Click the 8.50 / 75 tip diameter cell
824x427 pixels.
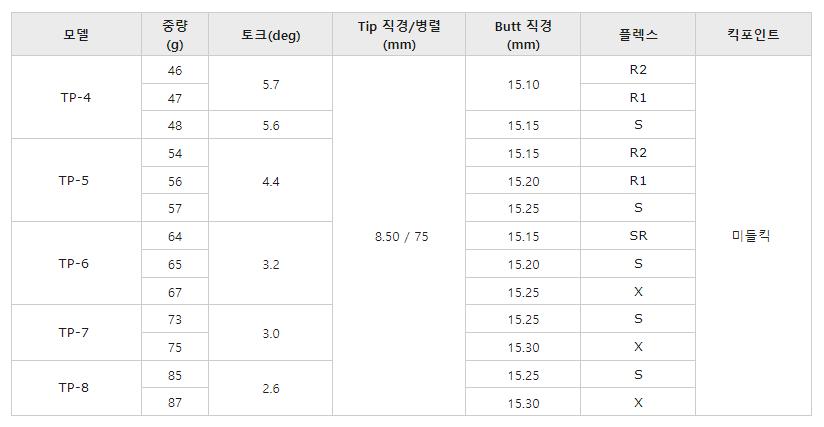click(398, 237)
